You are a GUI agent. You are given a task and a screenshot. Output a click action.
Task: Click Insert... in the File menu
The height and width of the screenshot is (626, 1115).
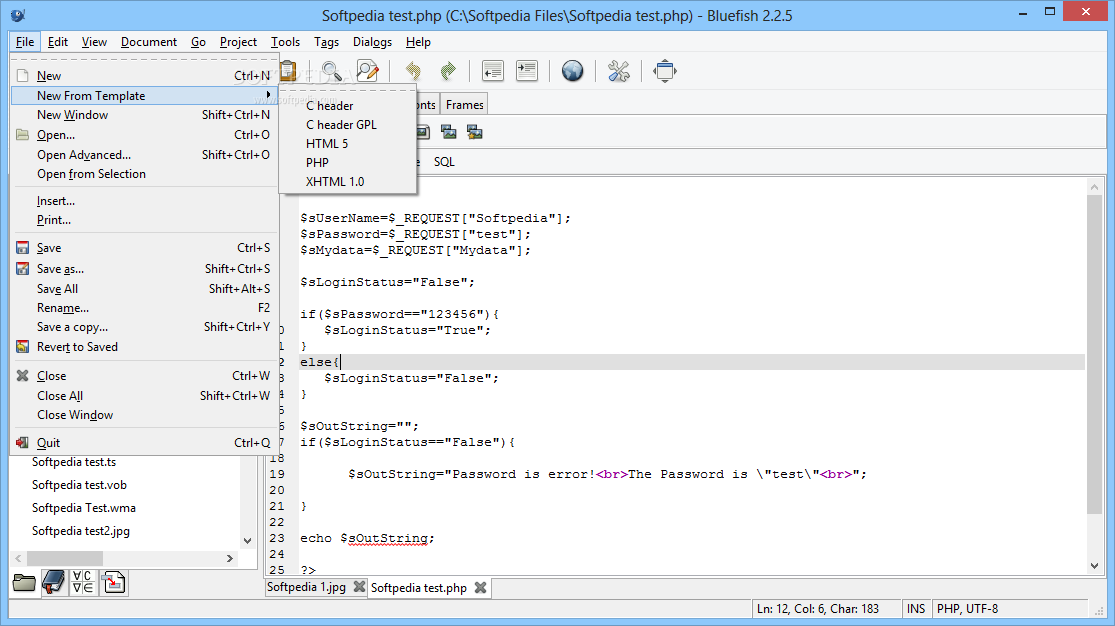click(144, 201)
